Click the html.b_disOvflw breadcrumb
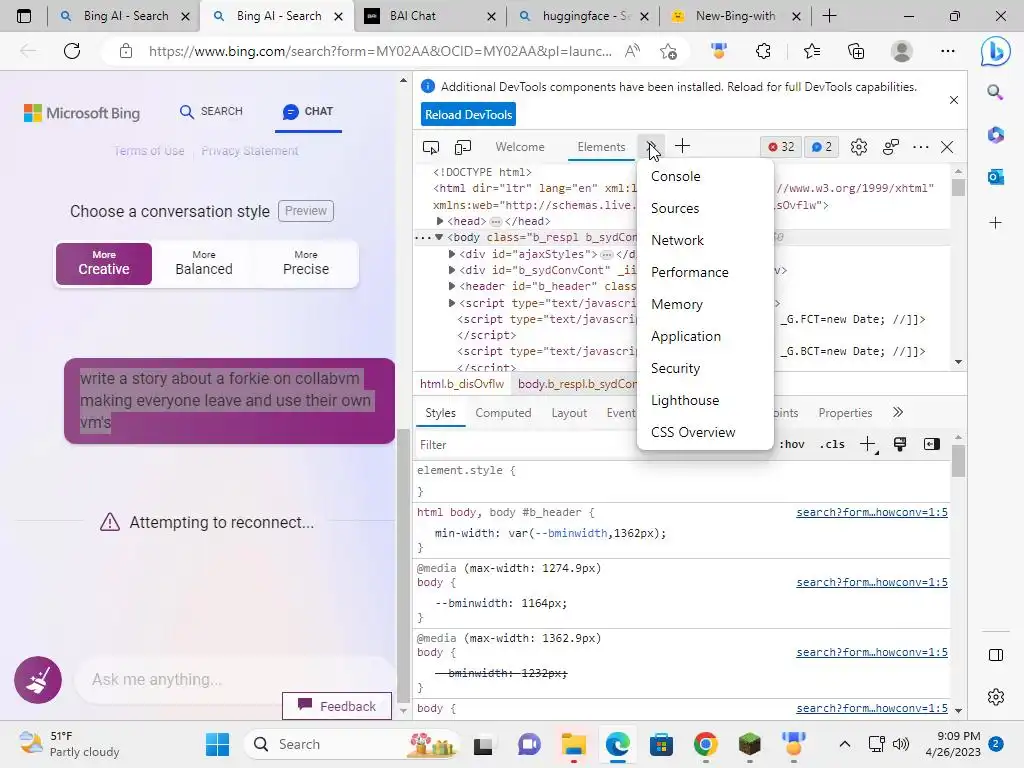 pyautogui.click(x=462, y=384)
